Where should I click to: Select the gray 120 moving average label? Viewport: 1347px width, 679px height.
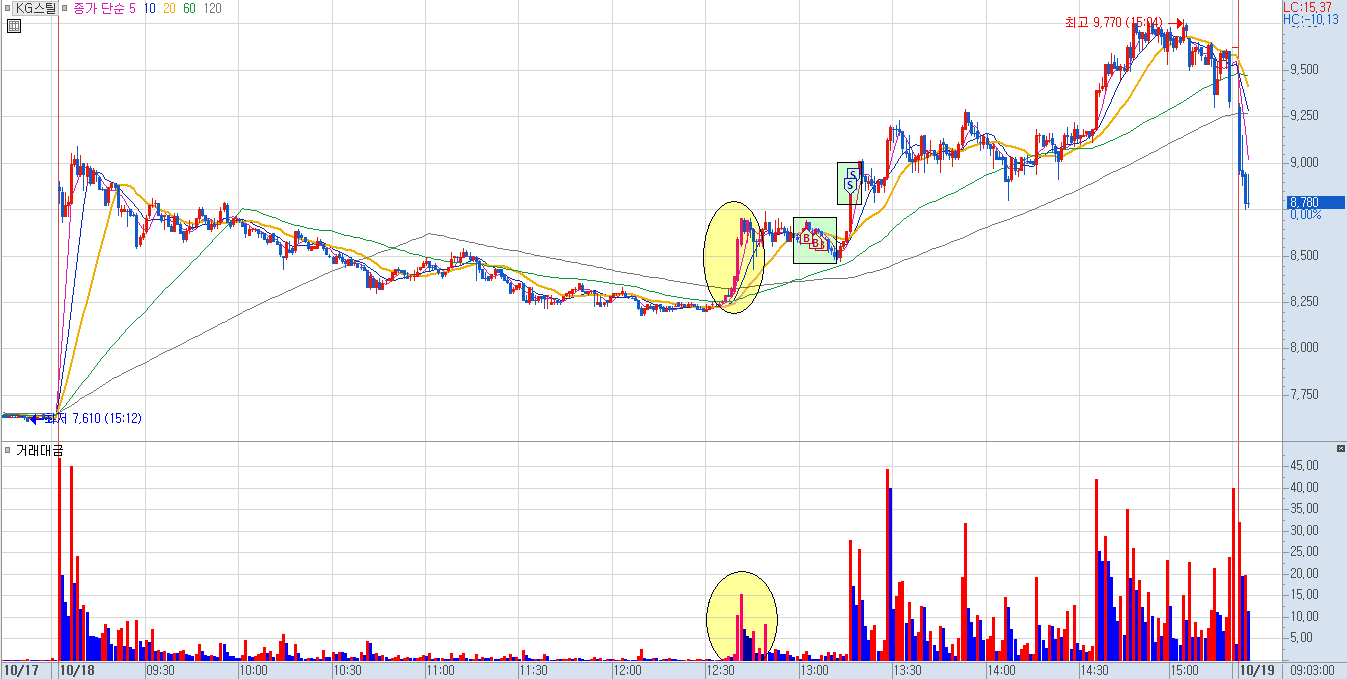point(212,8)
